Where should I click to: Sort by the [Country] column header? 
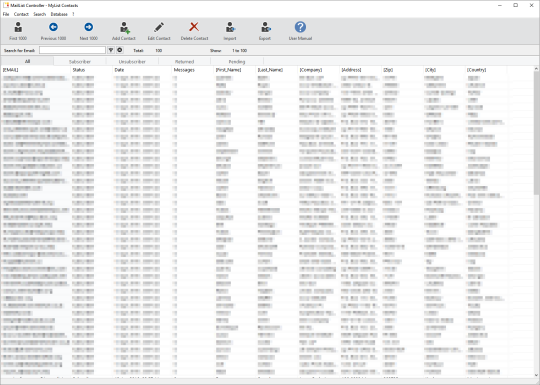click(x=486, y=70)
